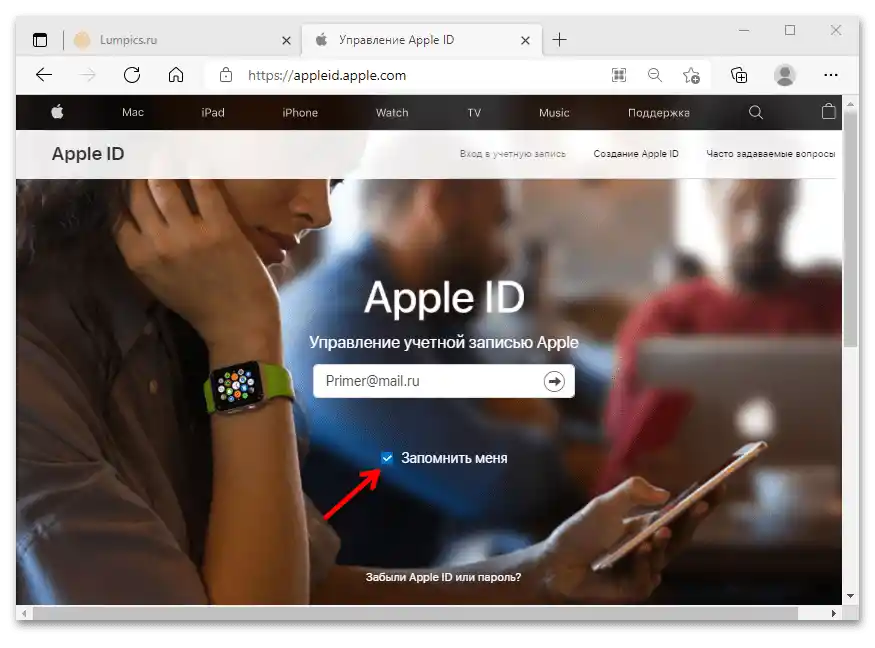Open the iPhone menu item
Screen dimensions: 875x648
point(300,113)
